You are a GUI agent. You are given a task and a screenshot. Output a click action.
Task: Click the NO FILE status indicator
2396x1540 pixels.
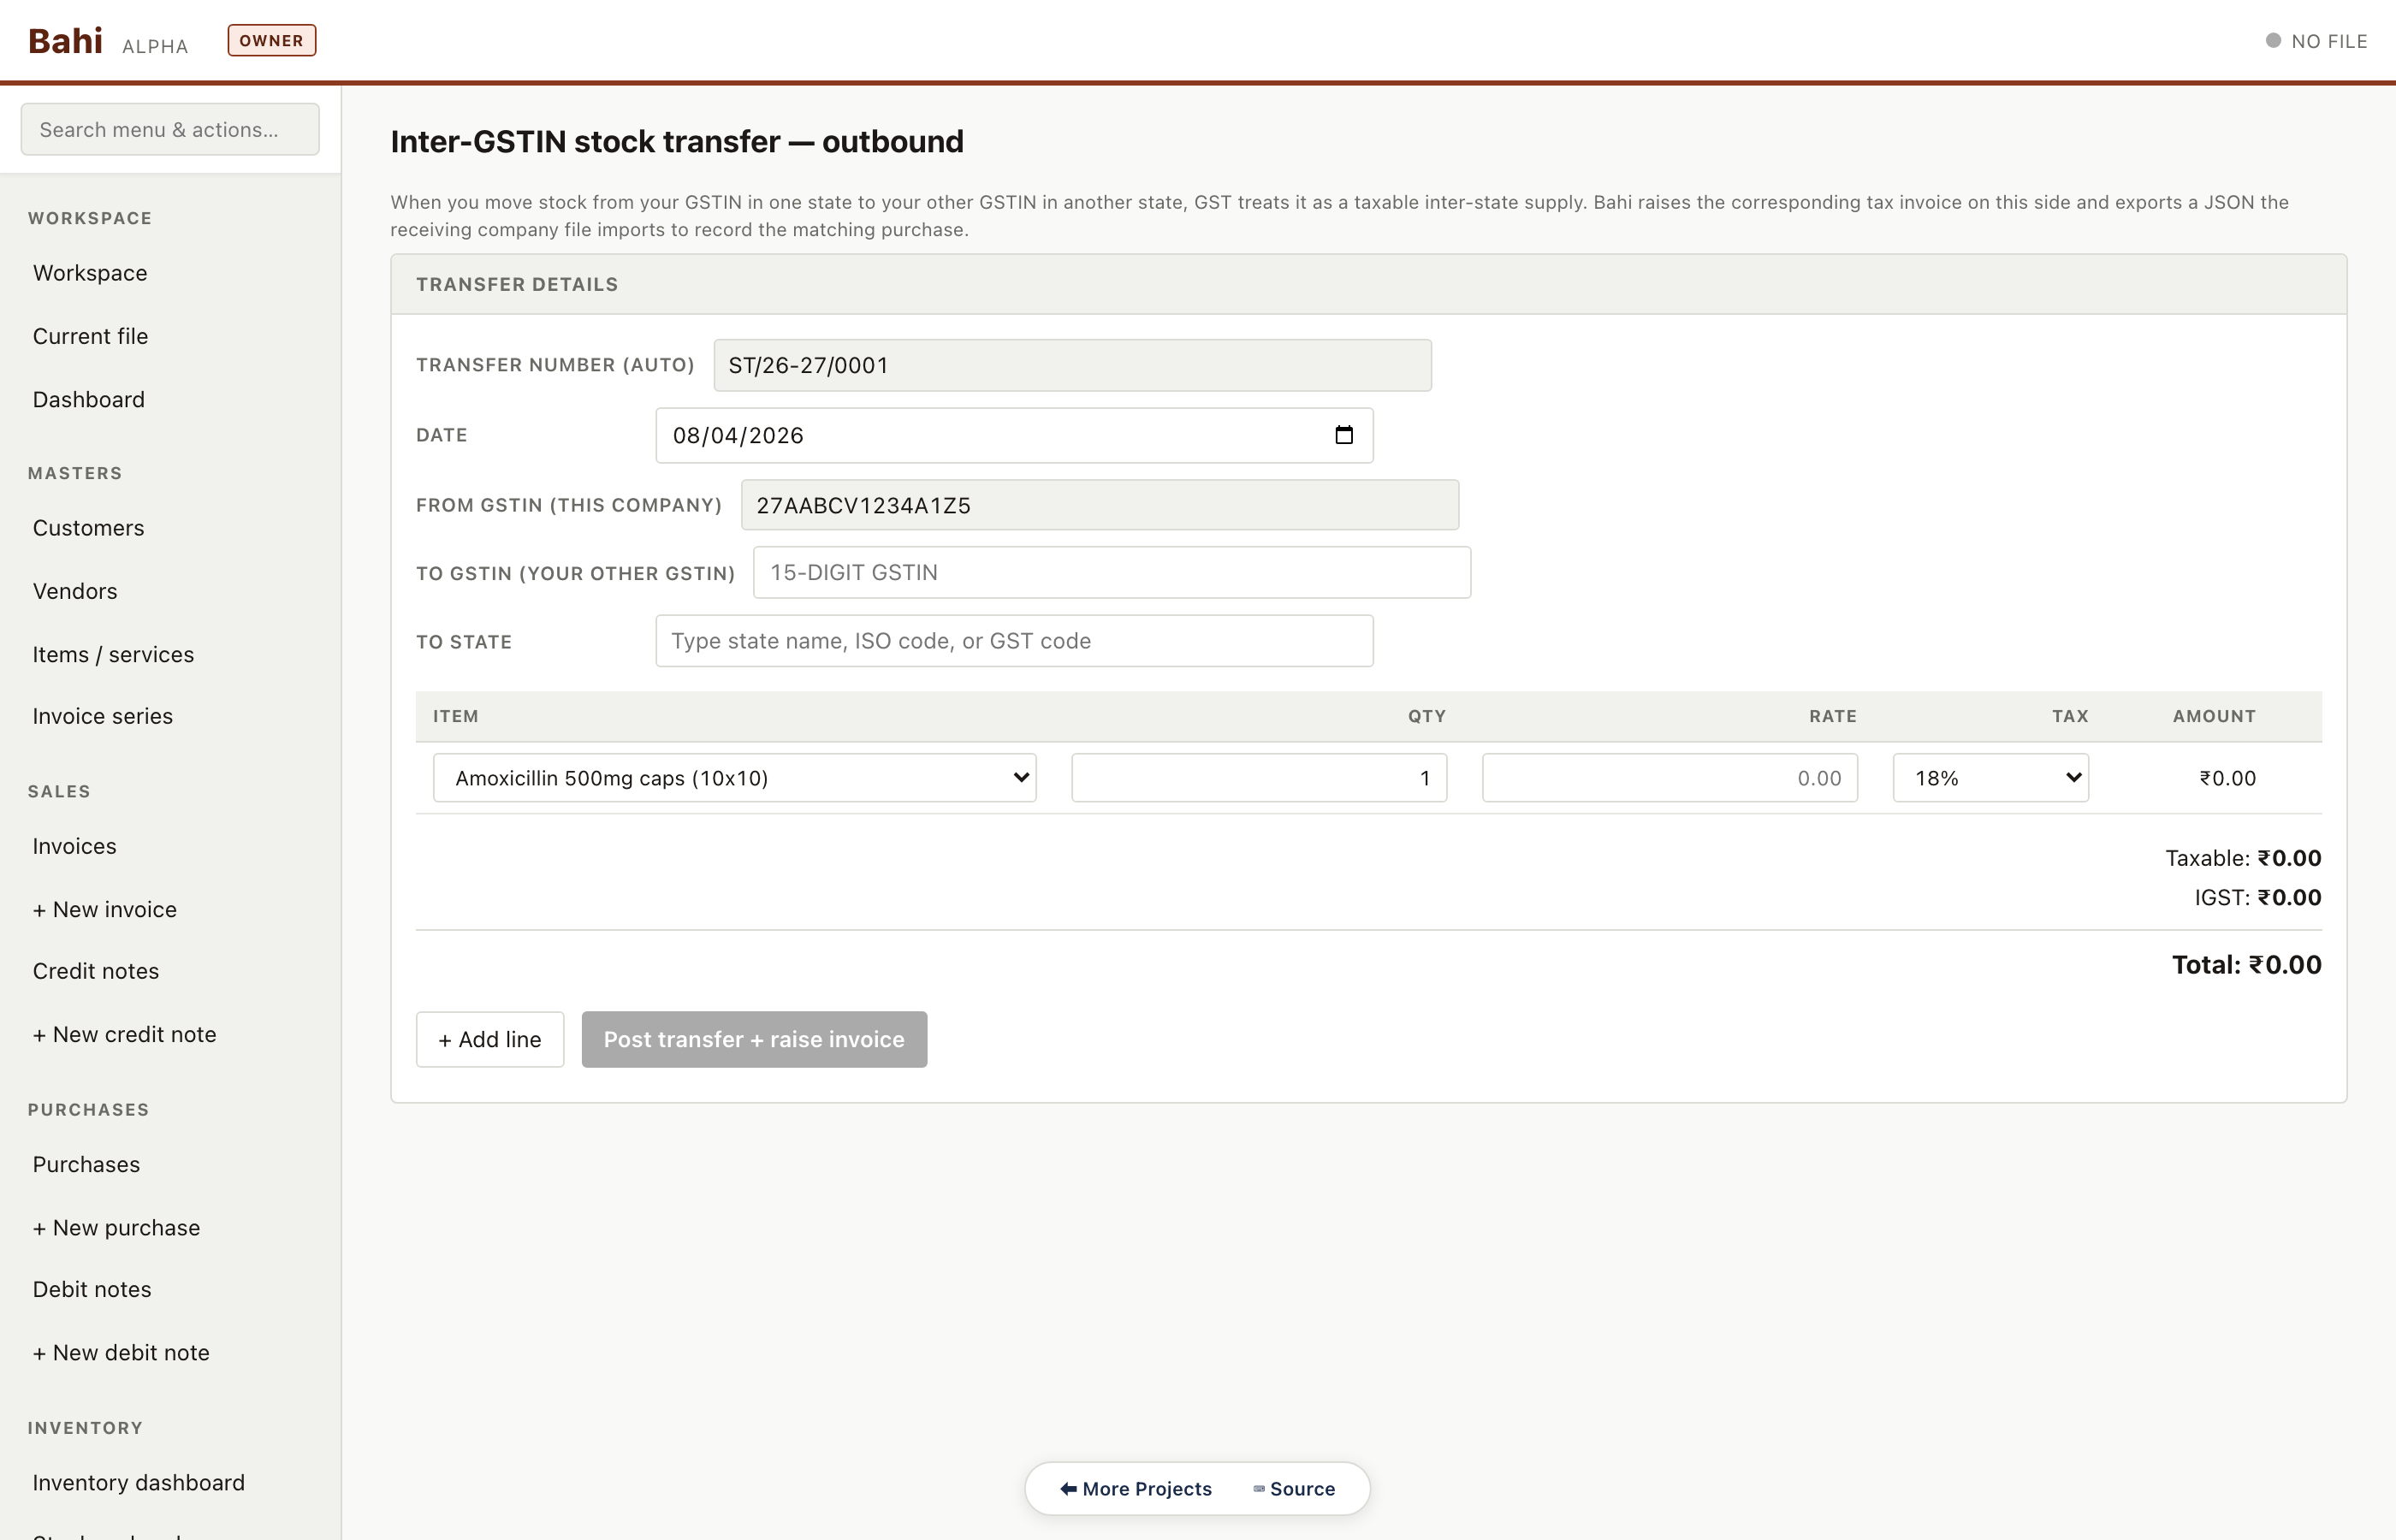pos(2316,41)
